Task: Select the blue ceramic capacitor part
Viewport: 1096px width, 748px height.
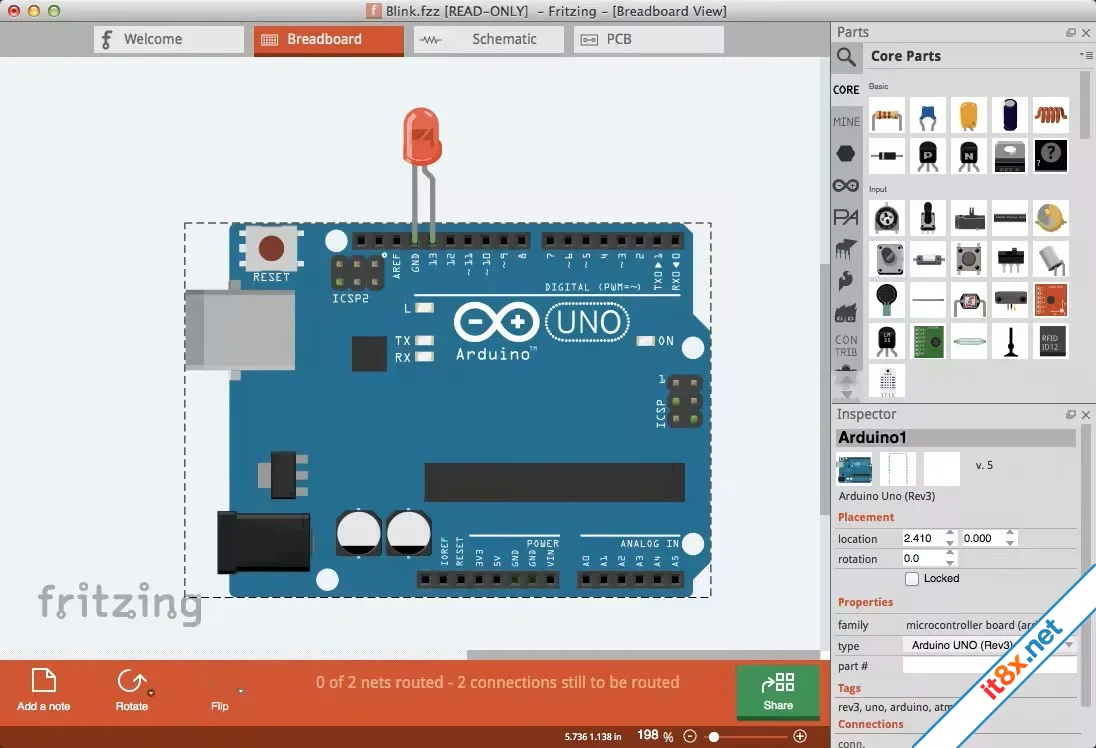Action: click(928, 115)
